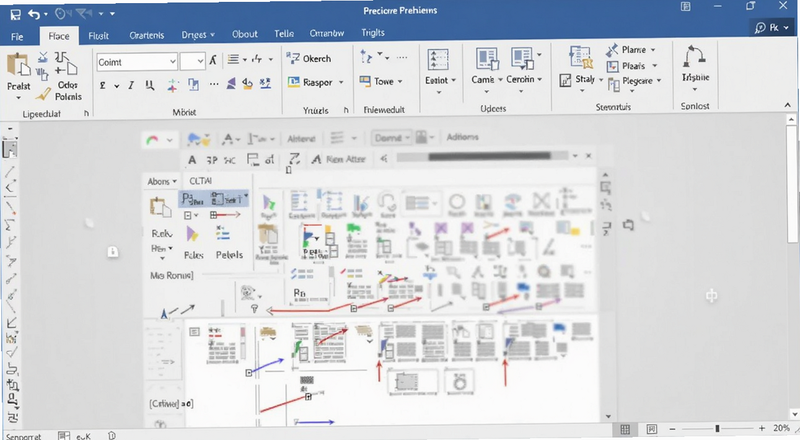Toggle underline U formatting
The height and width of the screenshot is (440, 800).
tap(149, 85)
